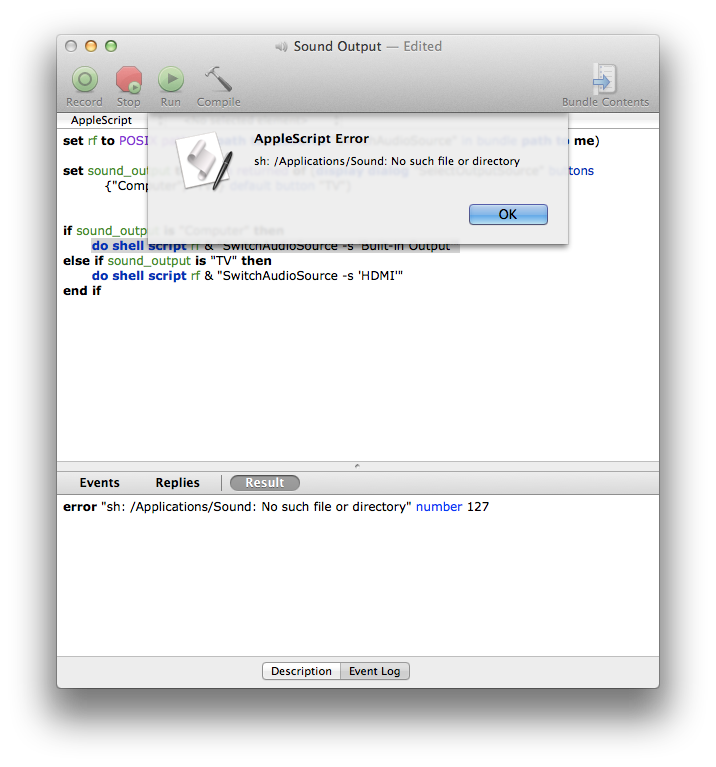Screen dimensions: 716x767
Task: Click the 'end if' line in script
Action: (82, 291)
